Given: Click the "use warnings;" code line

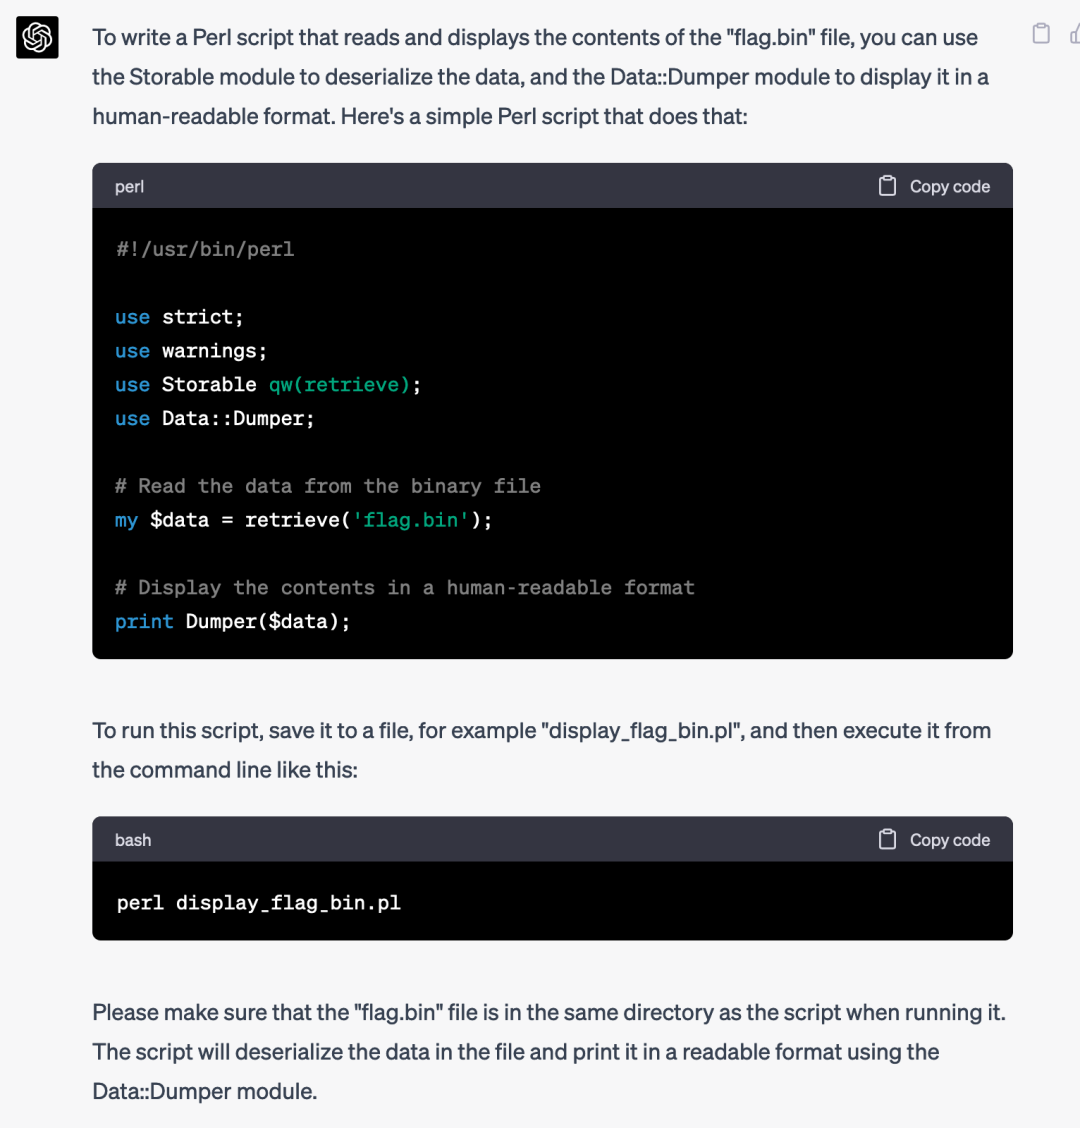Looking at the screenshot, I should (191, 351).
